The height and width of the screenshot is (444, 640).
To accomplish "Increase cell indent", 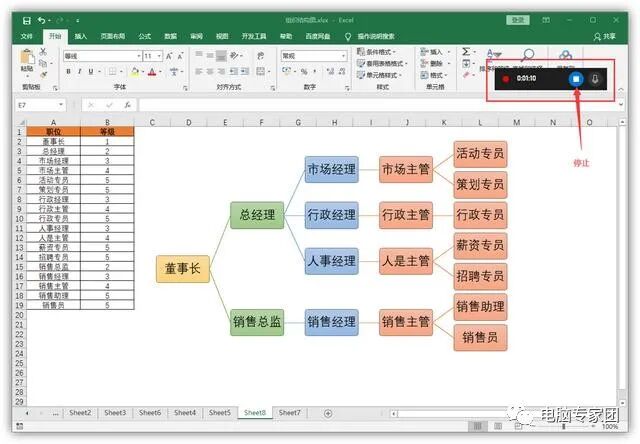I will pos(244,72).
